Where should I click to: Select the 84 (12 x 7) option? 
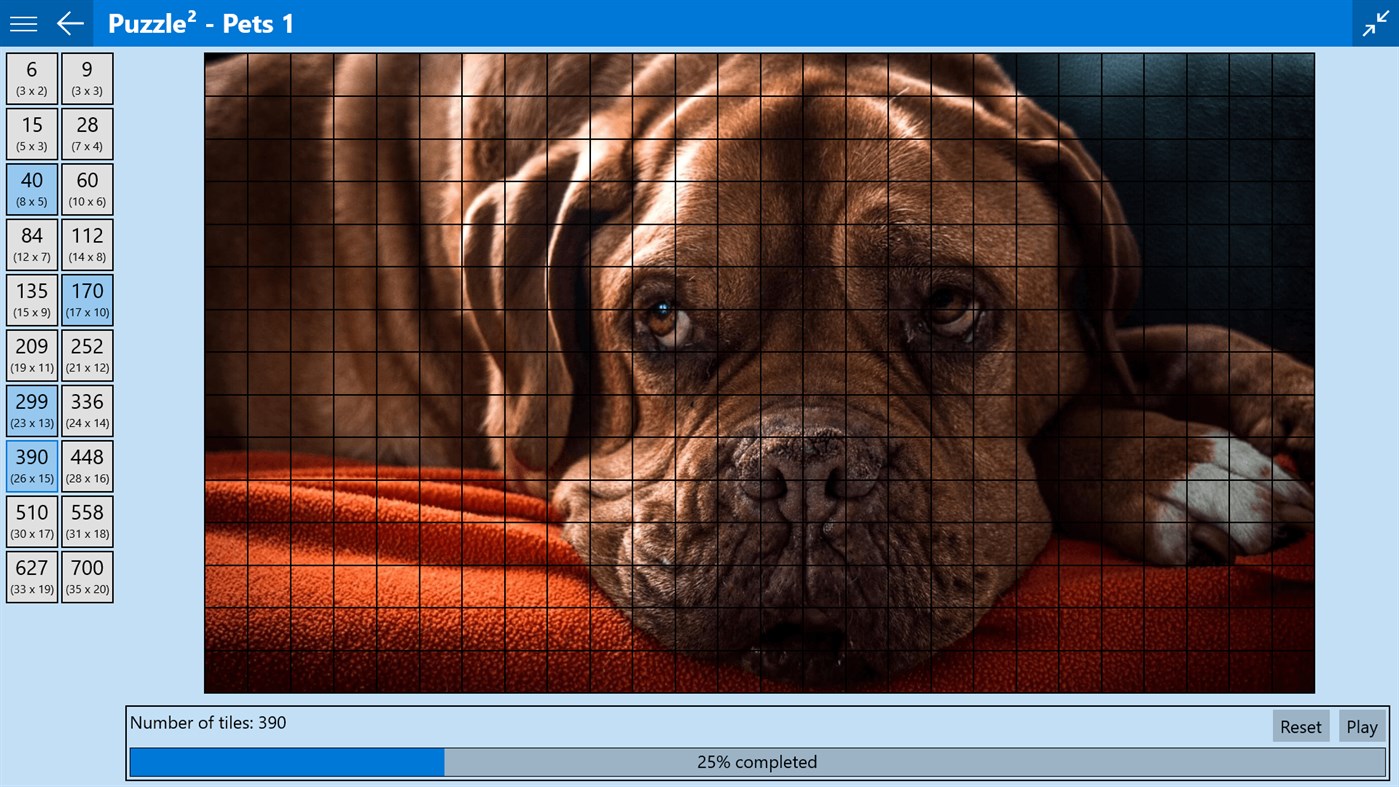click(x=31, y=244)
